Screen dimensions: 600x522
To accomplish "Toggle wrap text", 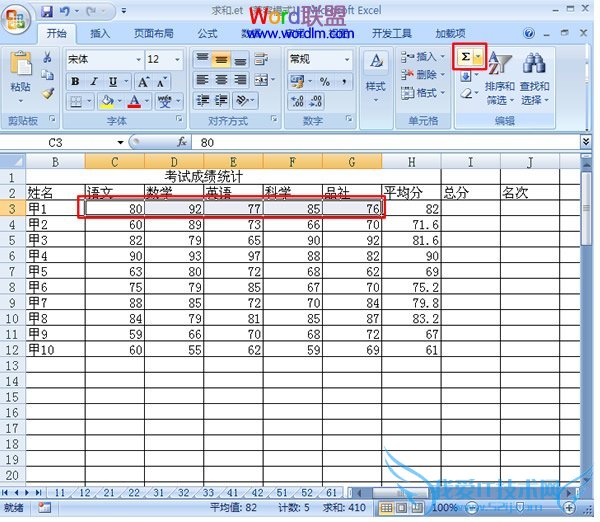I will tap(261, 59).
